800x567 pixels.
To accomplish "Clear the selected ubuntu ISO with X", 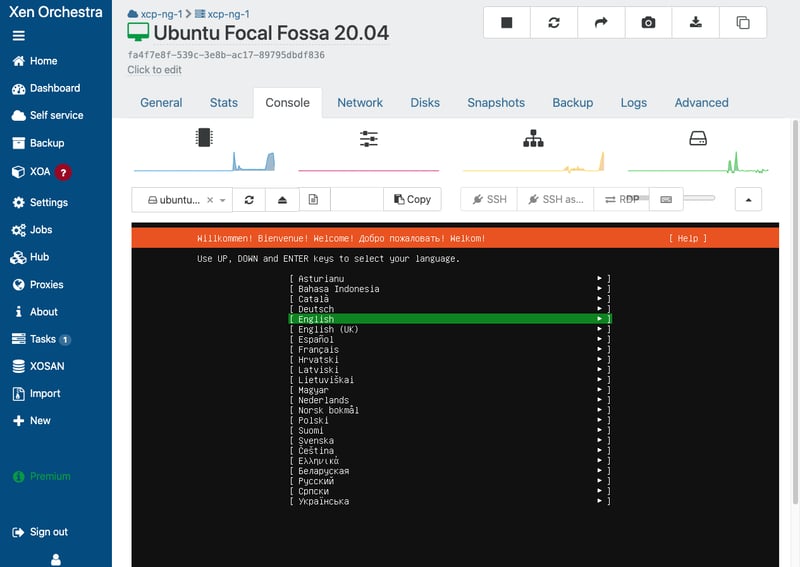I will click(x=210, y=200).
